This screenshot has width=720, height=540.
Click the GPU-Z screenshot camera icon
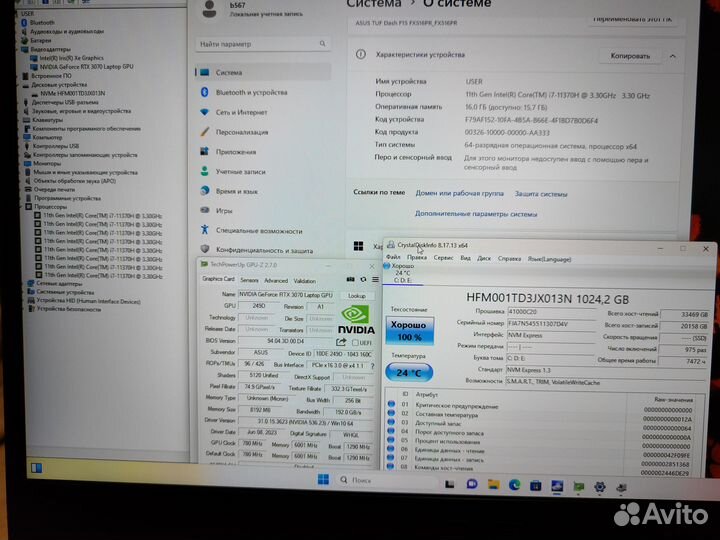[349, 280]
